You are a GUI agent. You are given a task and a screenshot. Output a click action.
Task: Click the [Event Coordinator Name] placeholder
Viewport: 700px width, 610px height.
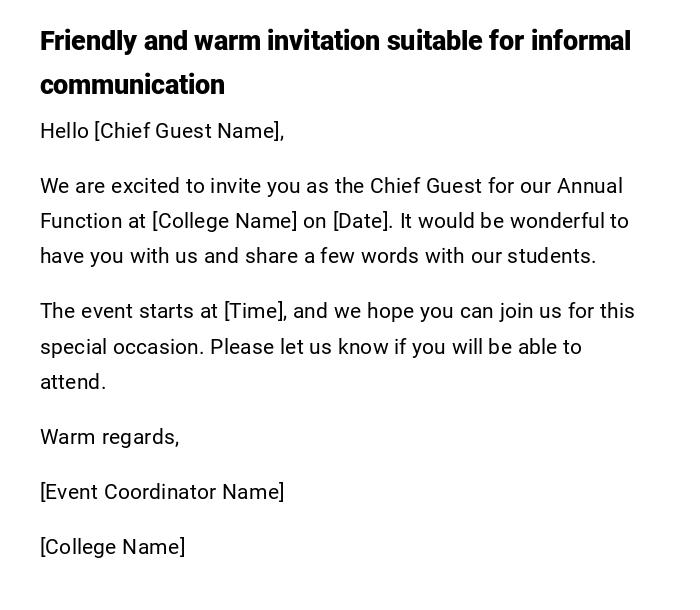click(x=162, y=492)
